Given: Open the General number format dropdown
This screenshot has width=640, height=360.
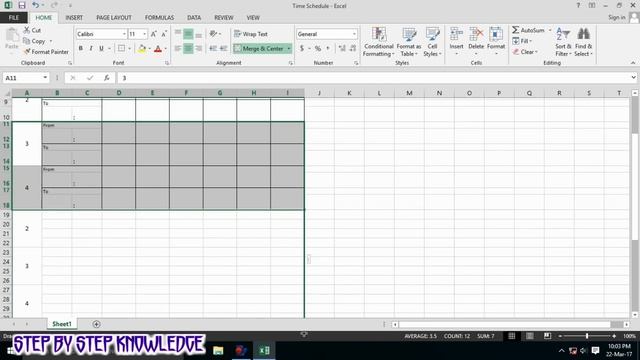Looking at the screenshot, I should click(x=354, y=34).
